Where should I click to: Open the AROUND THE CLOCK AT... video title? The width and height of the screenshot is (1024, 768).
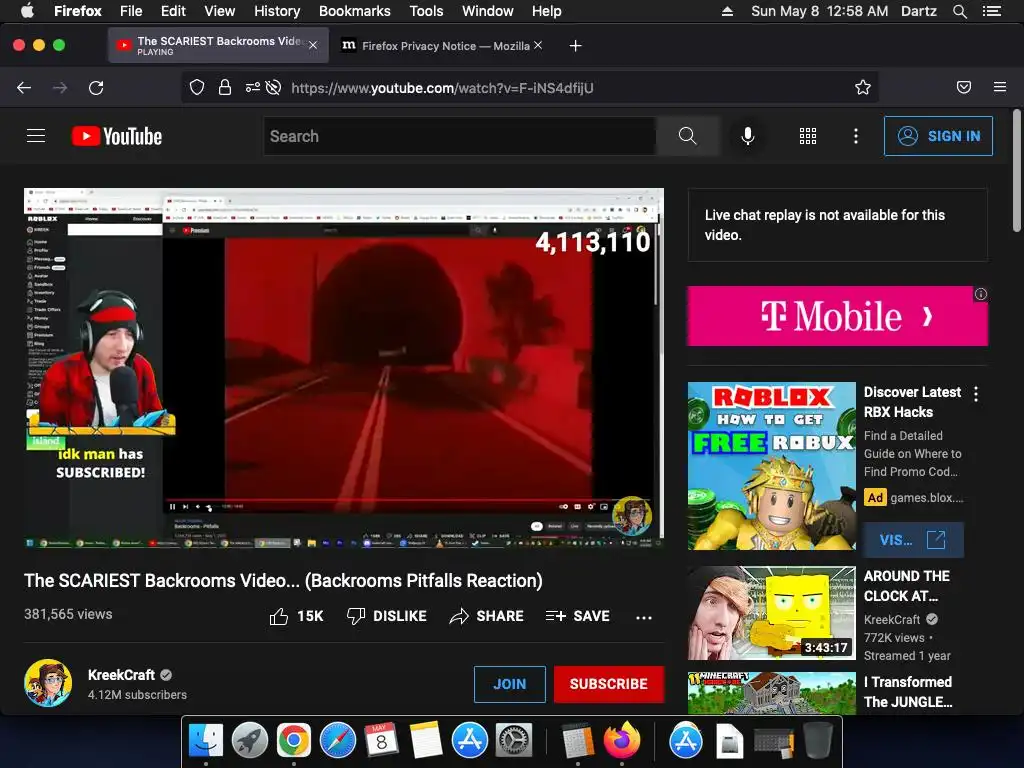tap(907, 586)
